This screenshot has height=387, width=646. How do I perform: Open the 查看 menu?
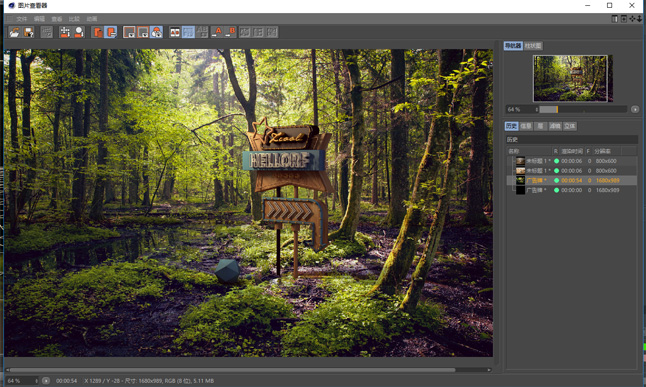(57, 19)
